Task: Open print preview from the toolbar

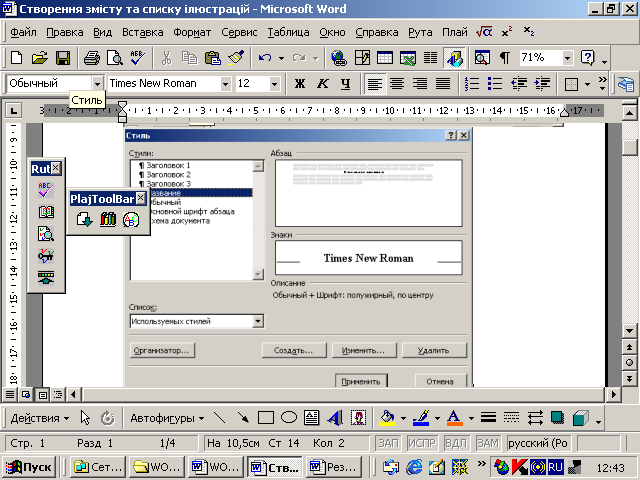Action: coord(115,58)
